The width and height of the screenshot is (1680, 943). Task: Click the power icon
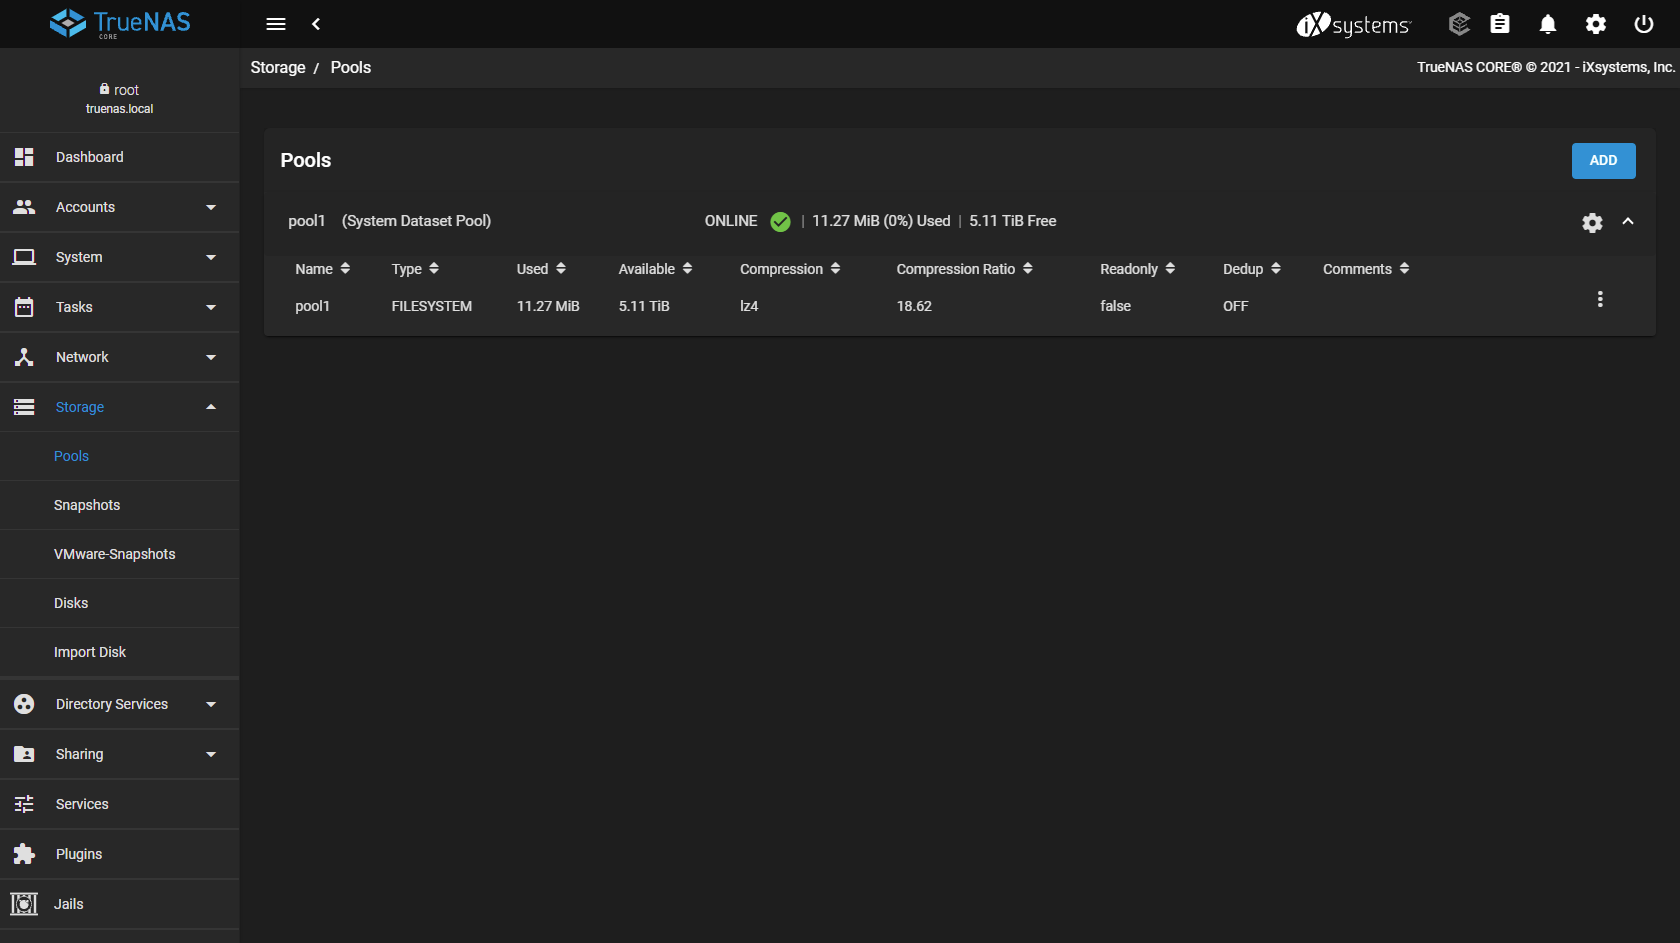point(1644,24)
